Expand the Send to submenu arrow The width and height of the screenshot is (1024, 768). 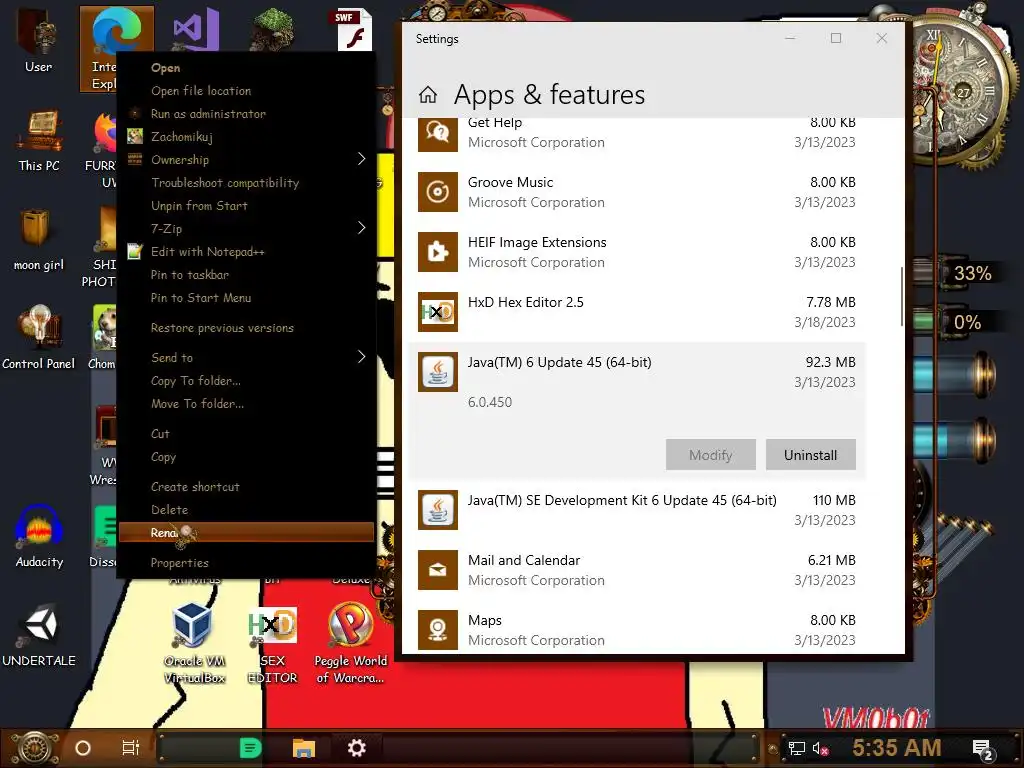pos(361,357)
